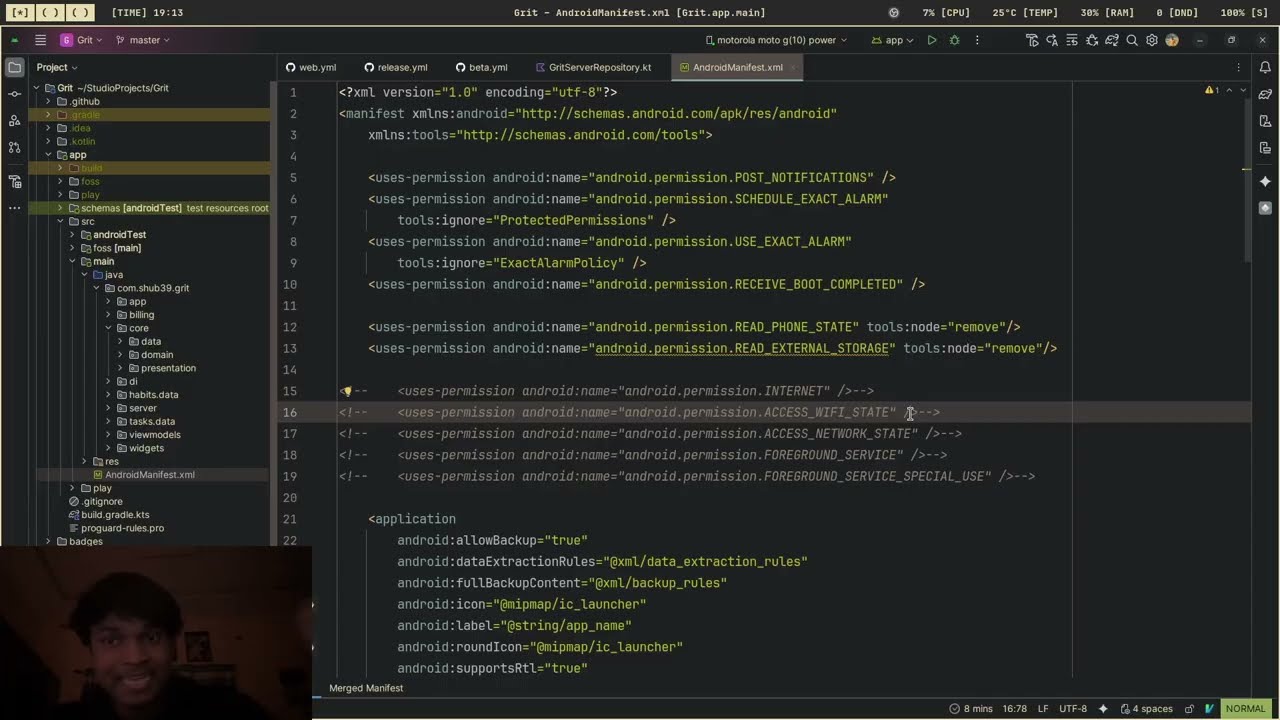Open IDE settings gear icon
Viewport: 1280px width, 720px height.
tap(1152, 40)
